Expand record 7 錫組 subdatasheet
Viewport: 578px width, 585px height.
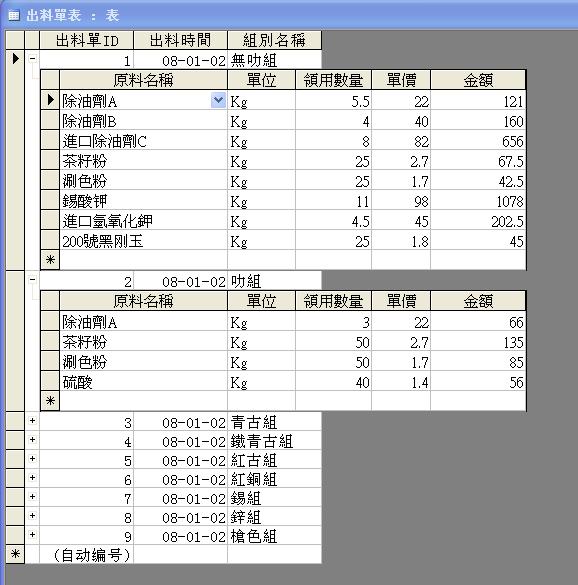coord(32,497)
